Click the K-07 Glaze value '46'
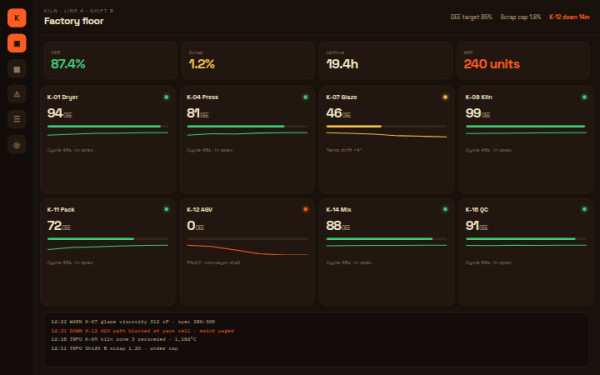 (334, 113)
